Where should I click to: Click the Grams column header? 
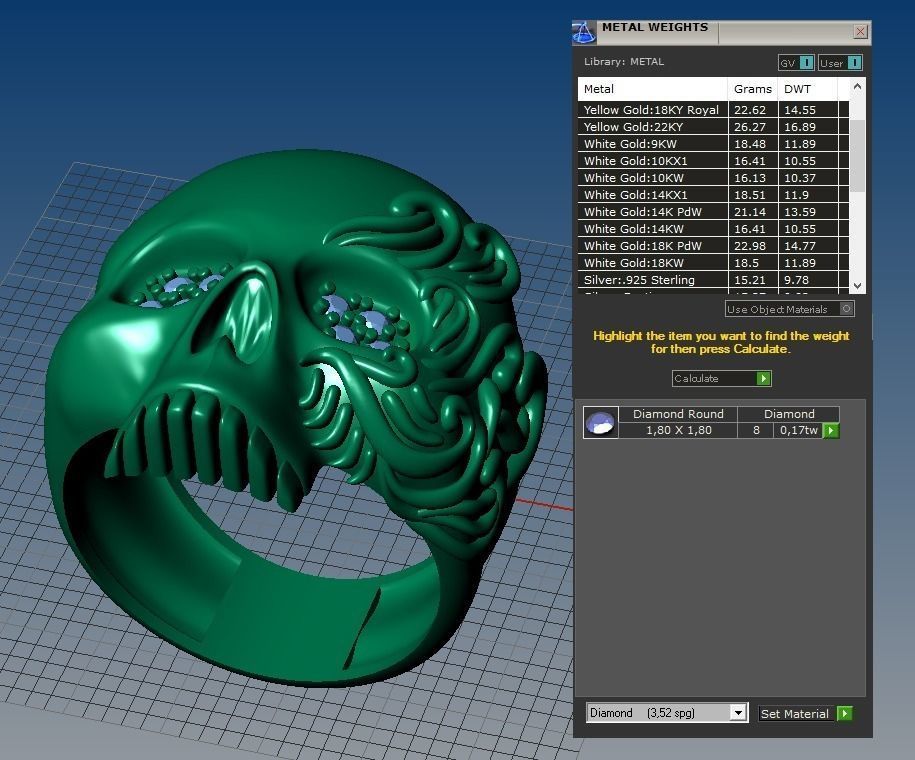click(x=753, y=89)
